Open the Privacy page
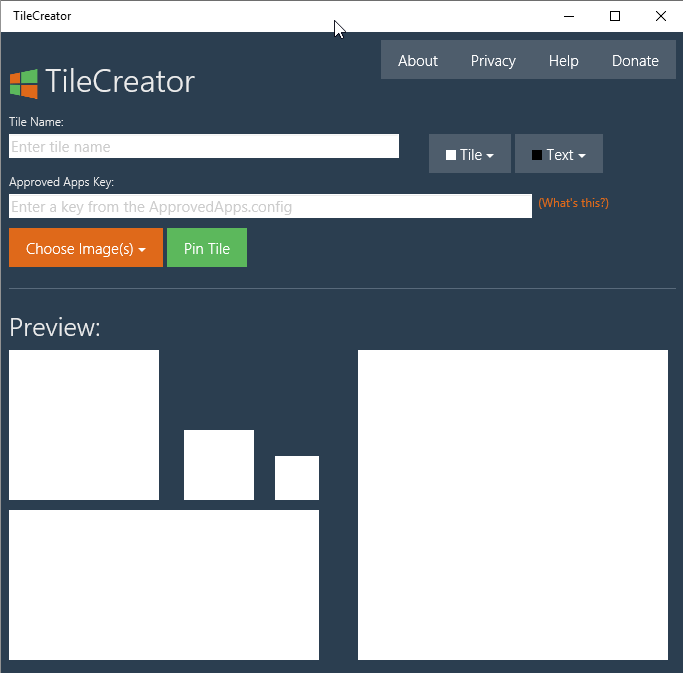This screenshot has width=683, height=673. pyautogui.click(x=493, y=61)
